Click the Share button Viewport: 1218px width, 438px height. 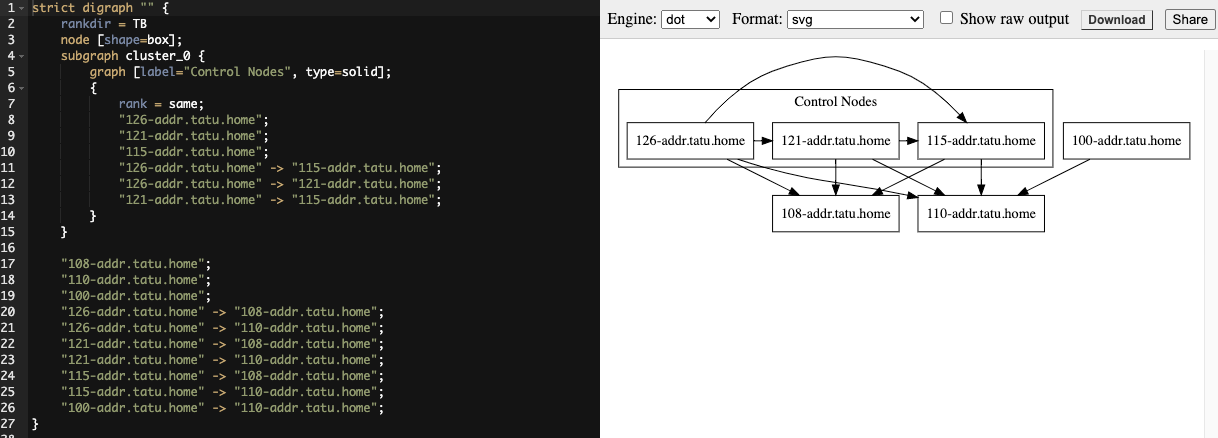pos(1189,20)
